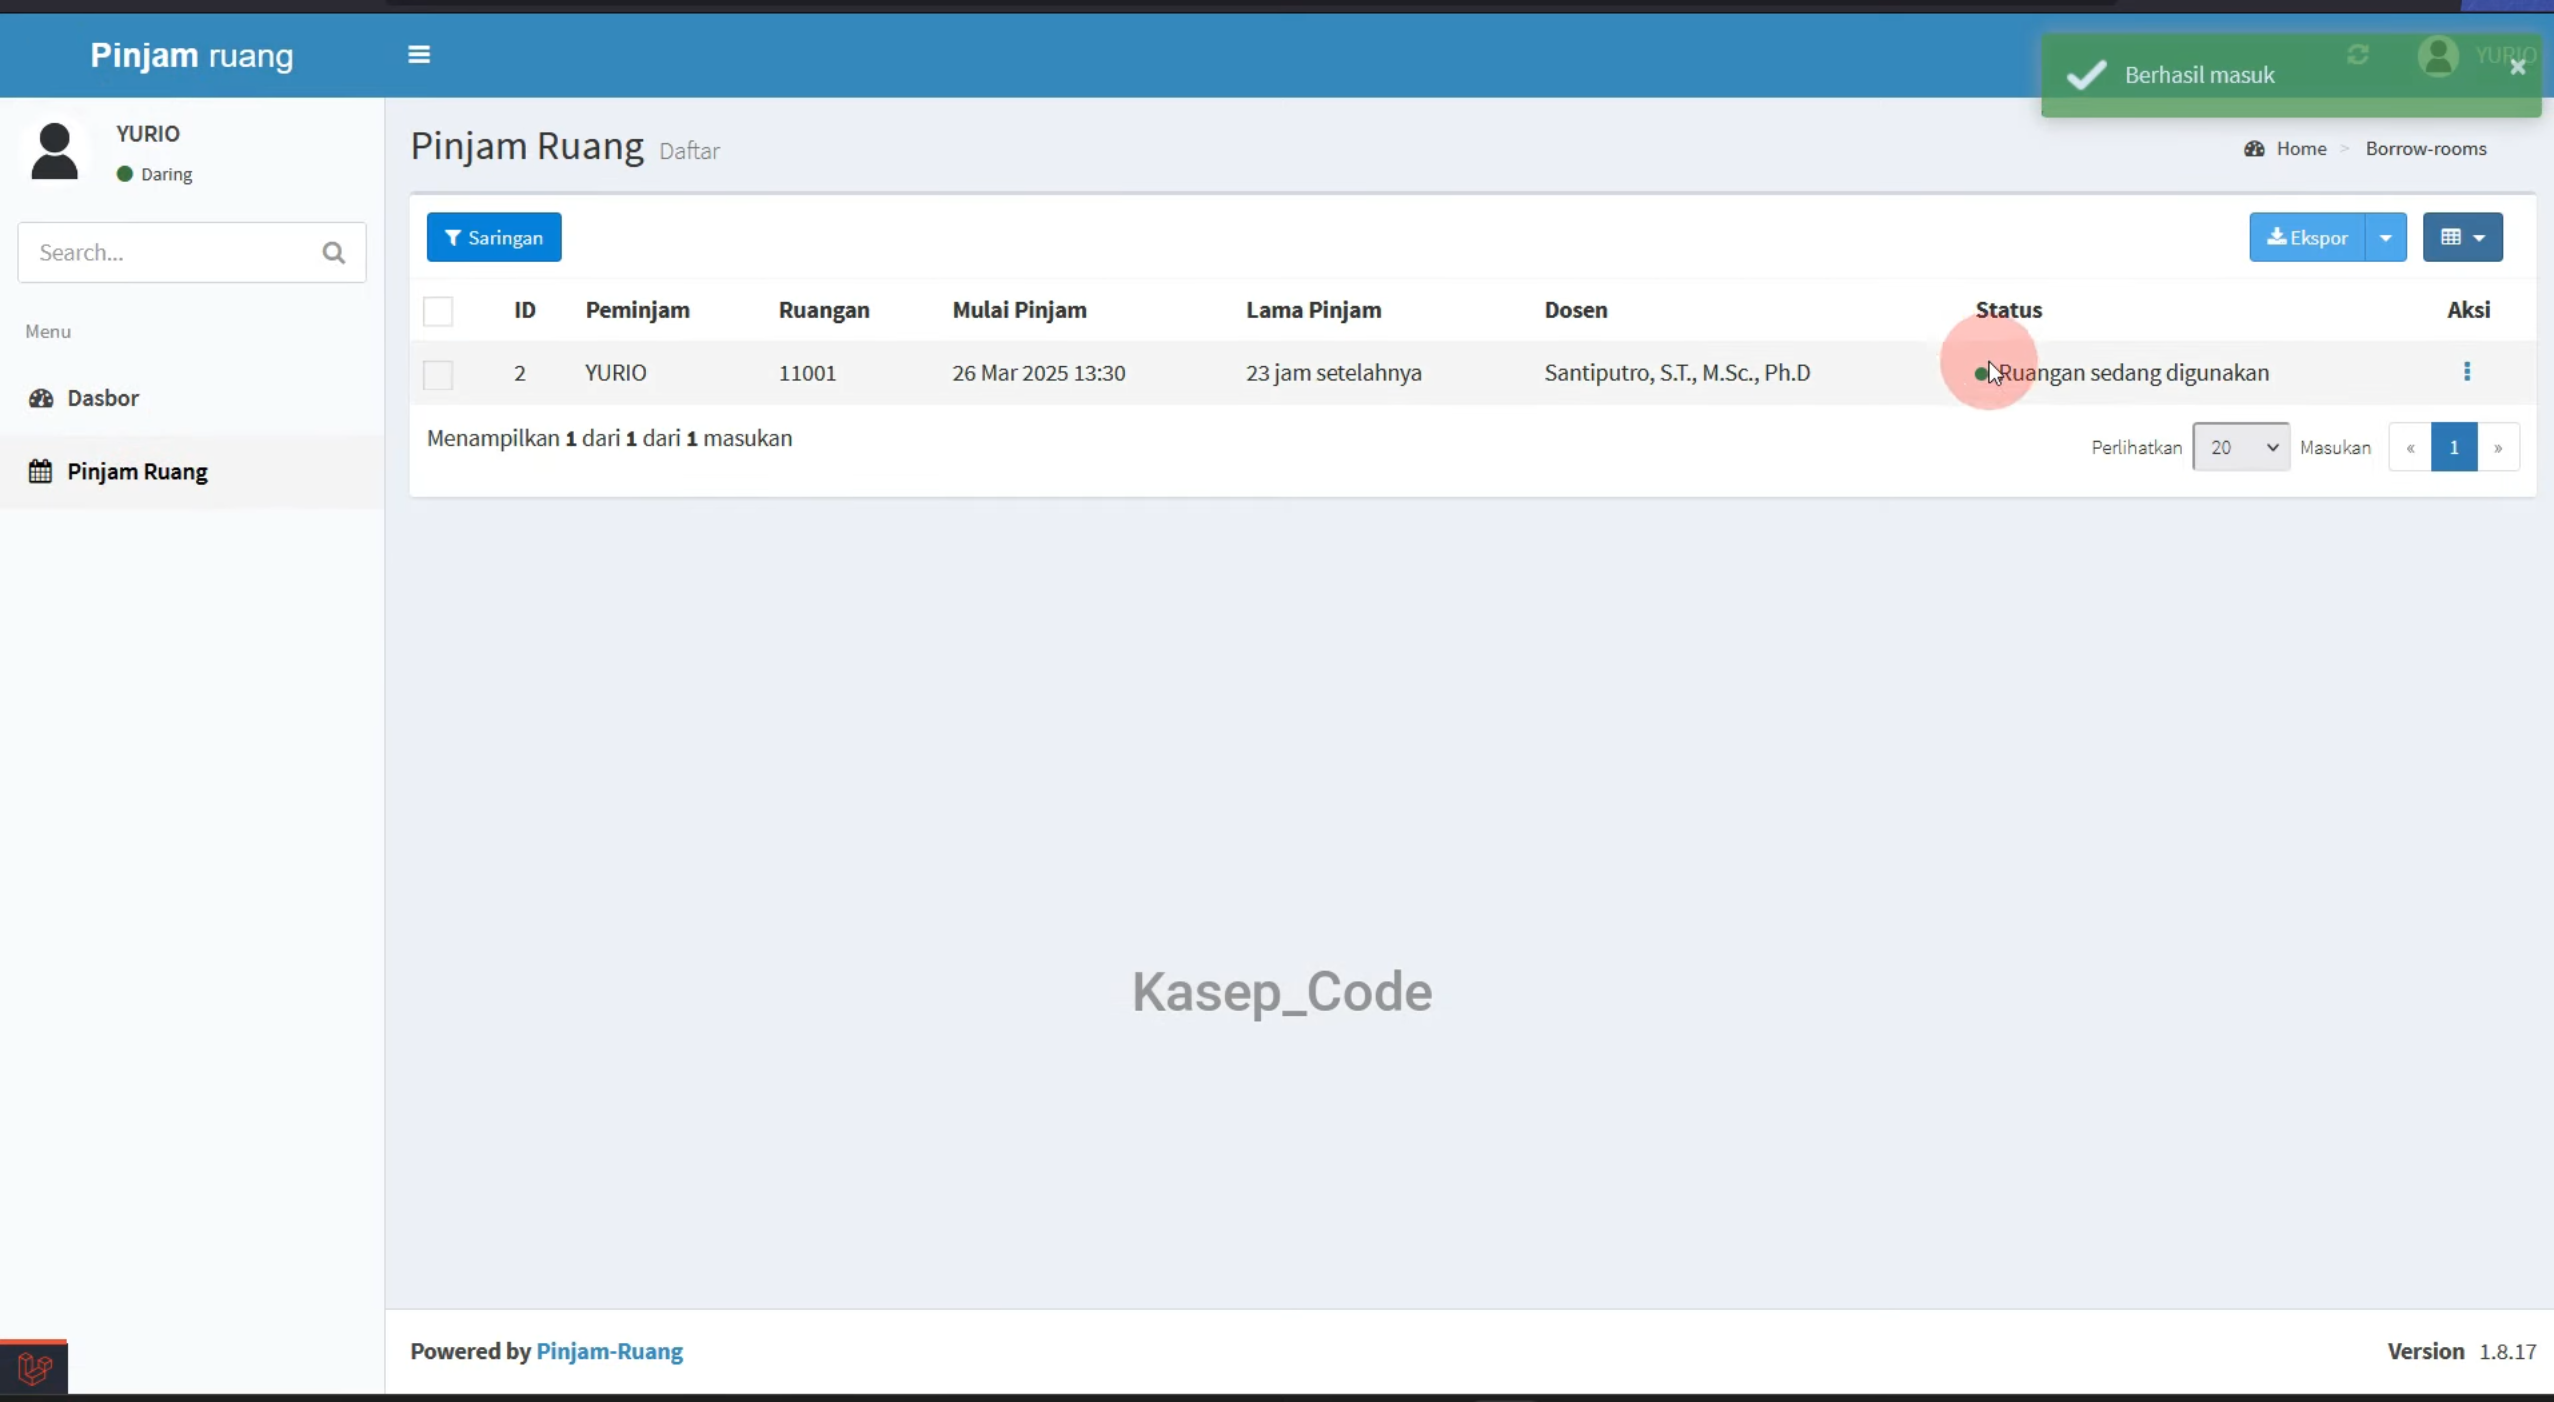Image resolution: width=2554 pixels, height=1402 pixels.
Task: Click the Ekspor export button
Action: coord(2307,238)
